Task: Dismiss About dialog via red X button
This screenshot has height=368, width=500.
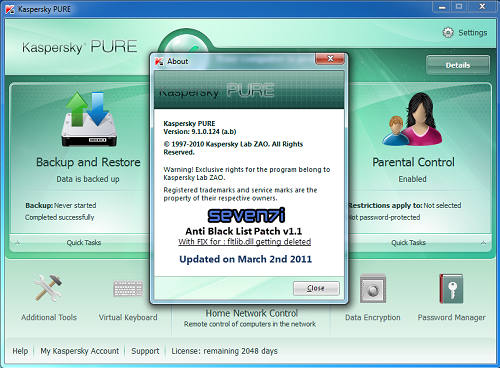Action: [330, 59]
